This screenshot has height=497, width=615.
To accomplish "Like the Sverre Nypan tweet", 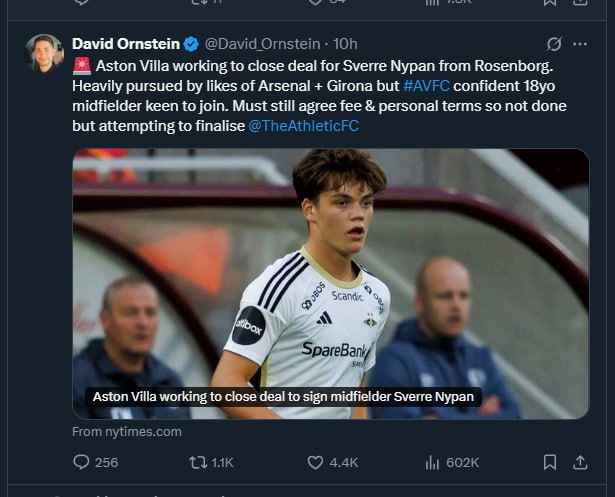I will [315, 462].
